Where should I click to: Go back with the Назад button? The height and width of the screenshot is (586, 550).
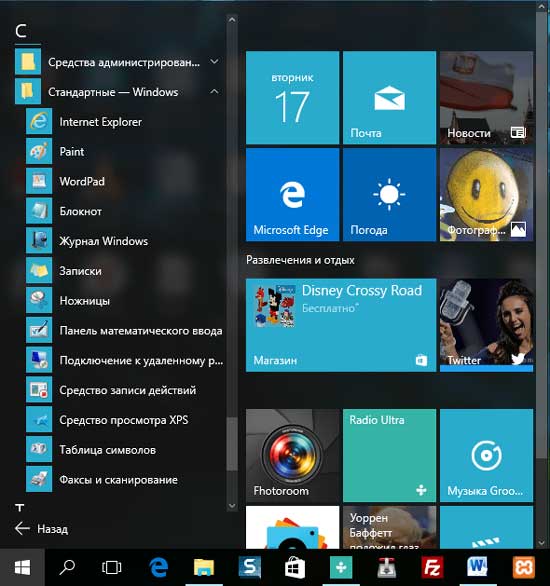[x=41, y=529]
